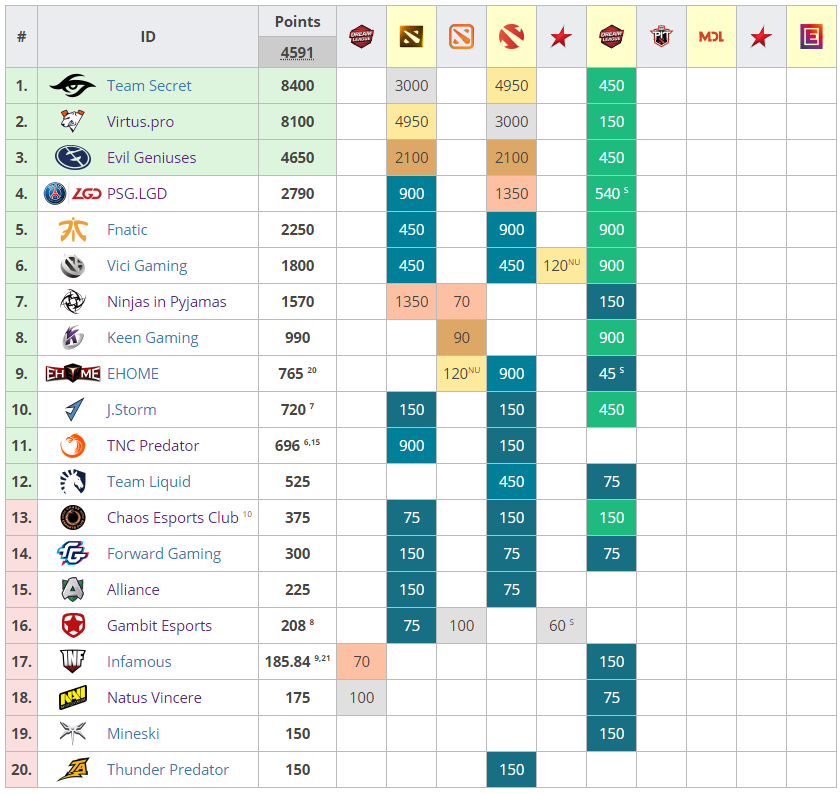The width and height of the screenshot is (840, 794).
Task: Click Natus Vincere's grey 100 cell
Action: (x=361, y=698)
